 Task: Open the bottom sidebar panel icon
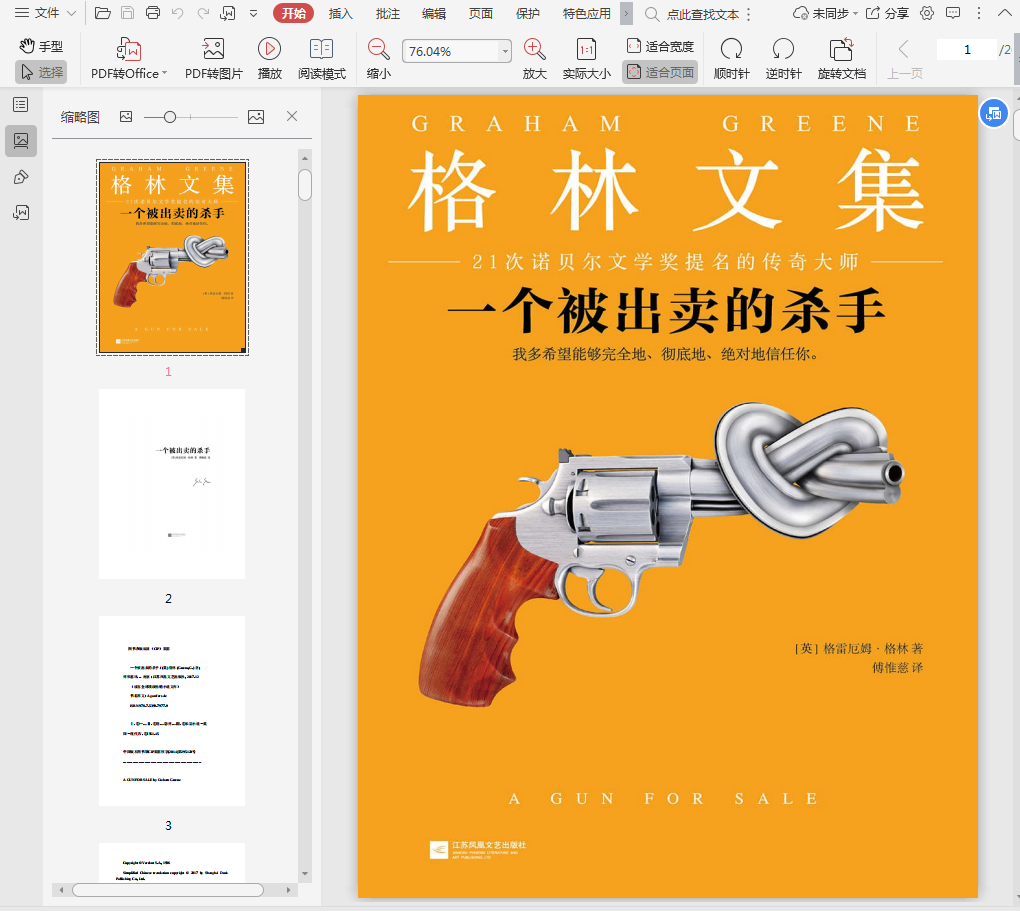tap(21, 213)
